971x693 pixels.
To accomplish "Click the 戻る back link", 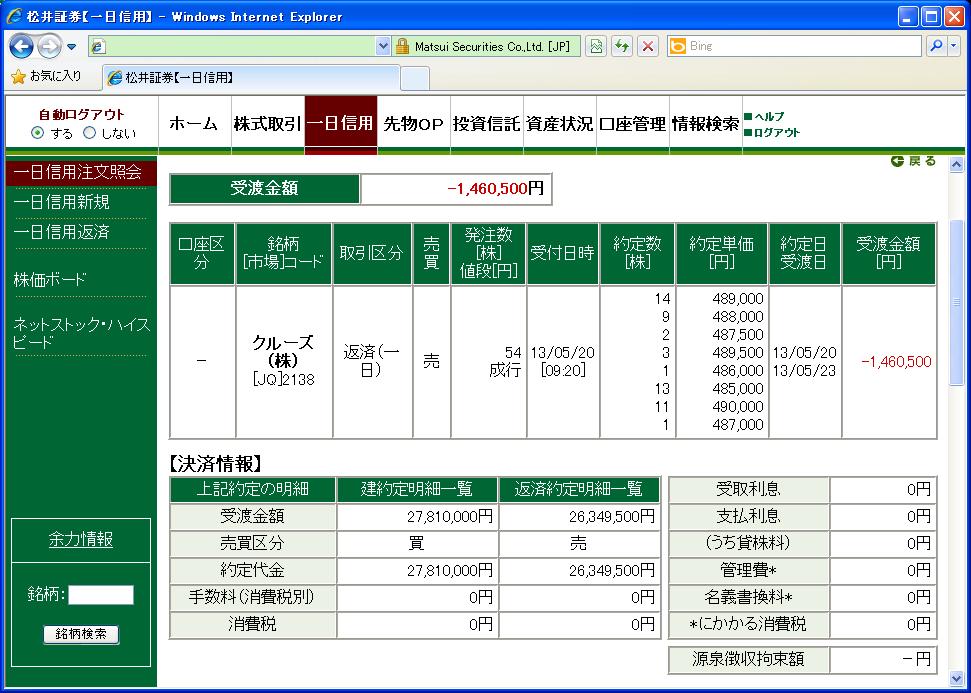I will click(x=913, y=161).
